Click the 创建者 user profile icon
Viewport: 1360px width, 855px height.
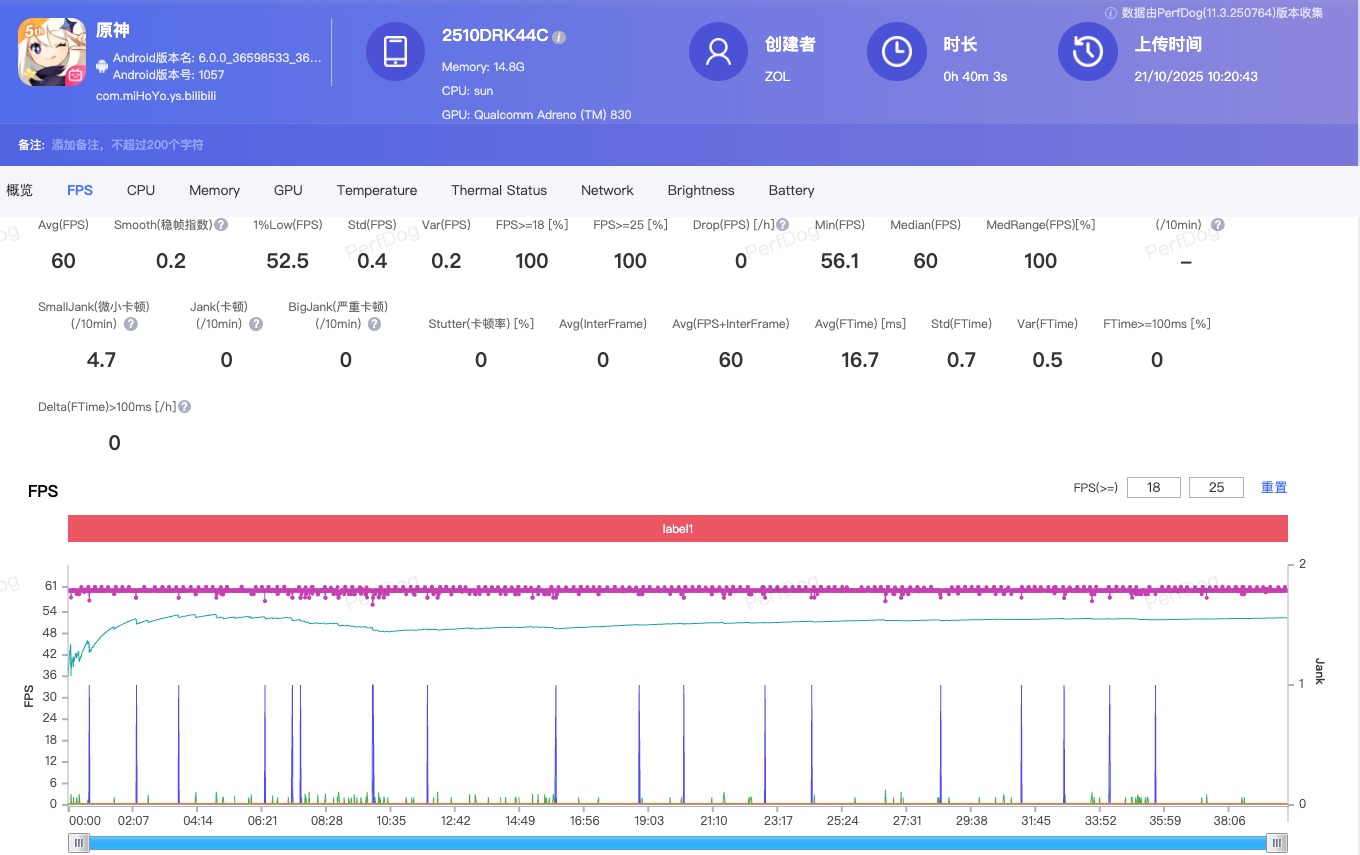click(717, 52)
